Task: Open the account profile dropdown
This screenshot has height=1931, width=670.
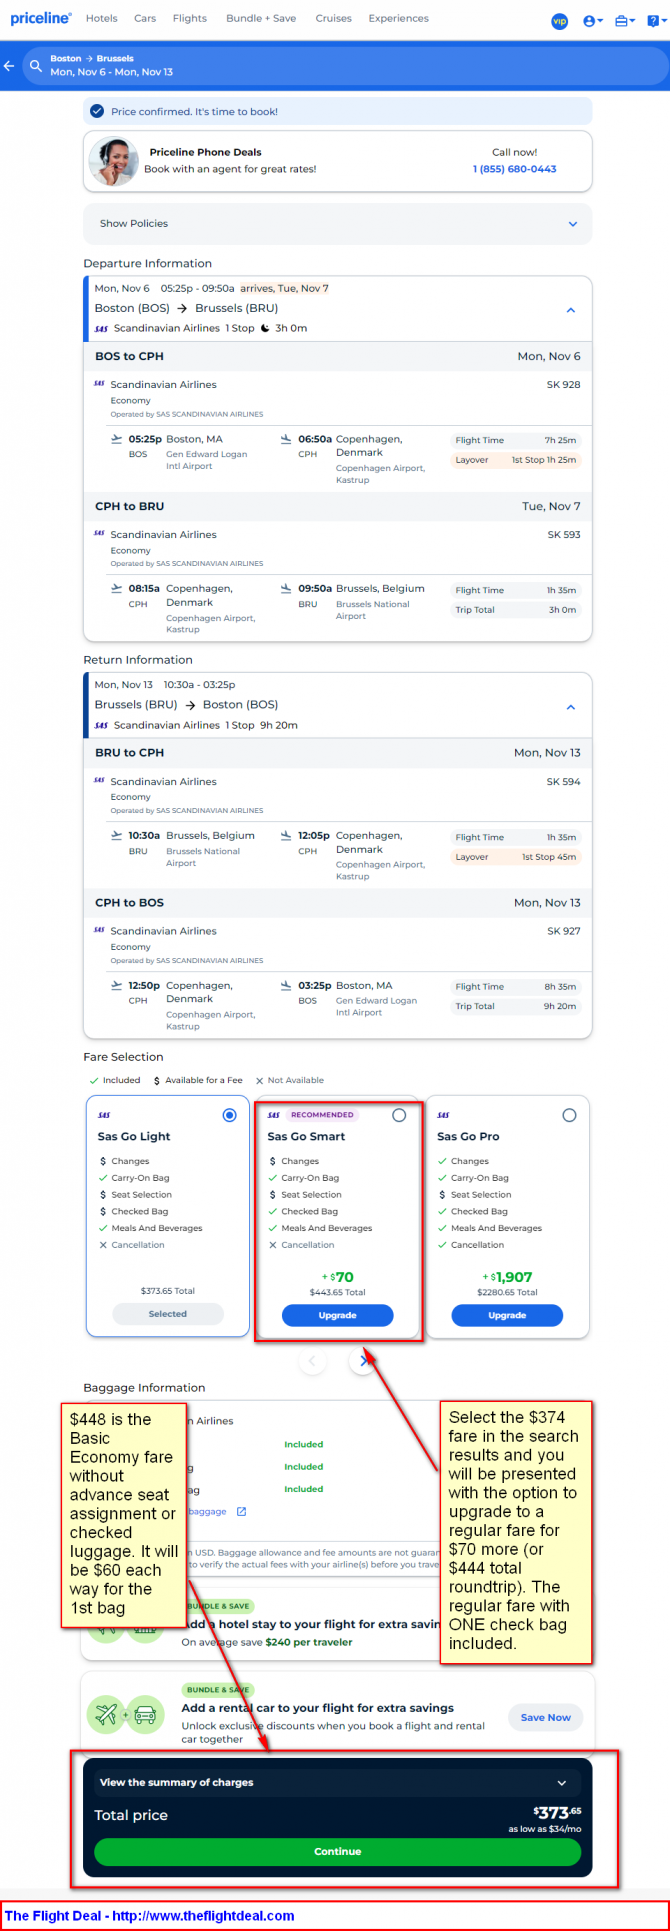Action: tap(593, 21)
